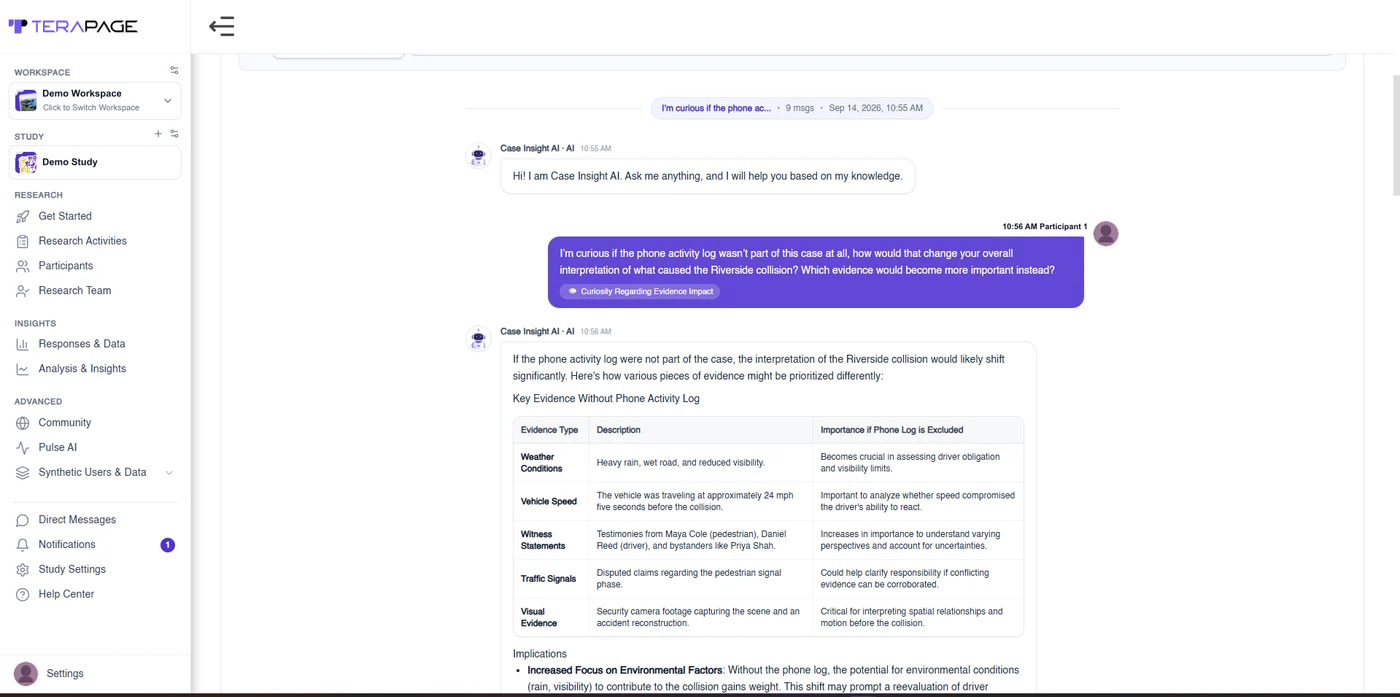Open Responses & Data section
The height and width of the screenshot is (697, 1400).
82,344
